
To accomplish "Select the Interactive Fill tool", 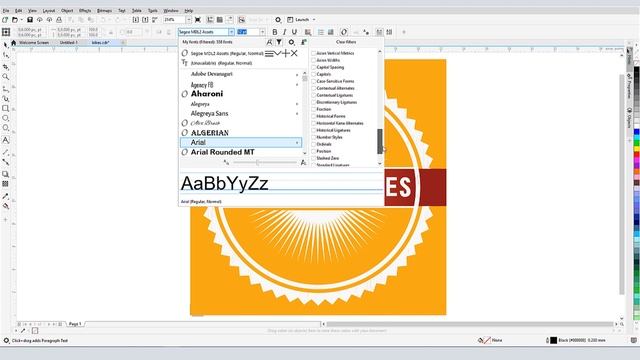I will coord(5,206).
